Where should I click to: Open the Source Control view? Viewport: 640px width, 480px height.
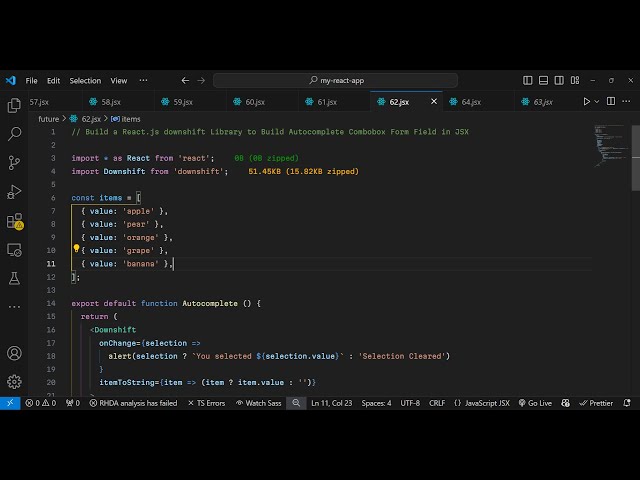click(14, 162)
